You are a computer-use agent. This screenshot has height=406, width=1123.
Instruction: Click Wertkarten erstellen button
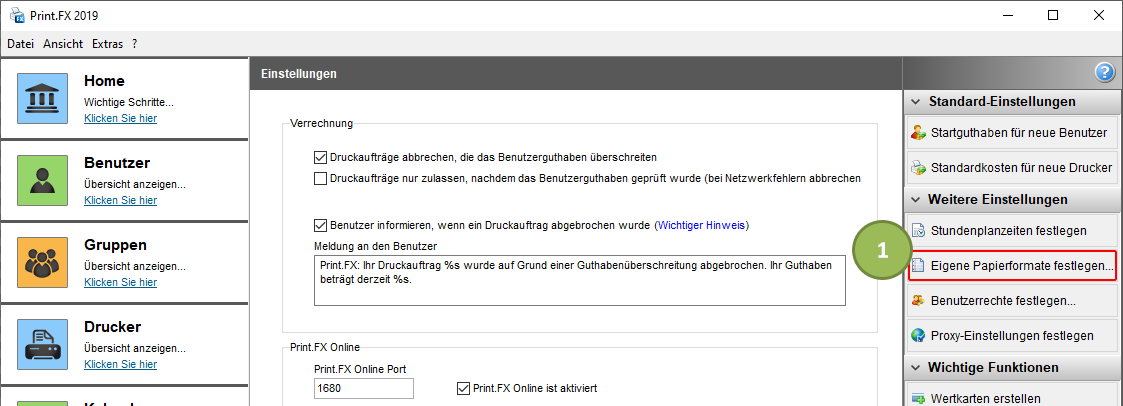click(1011, 397)
